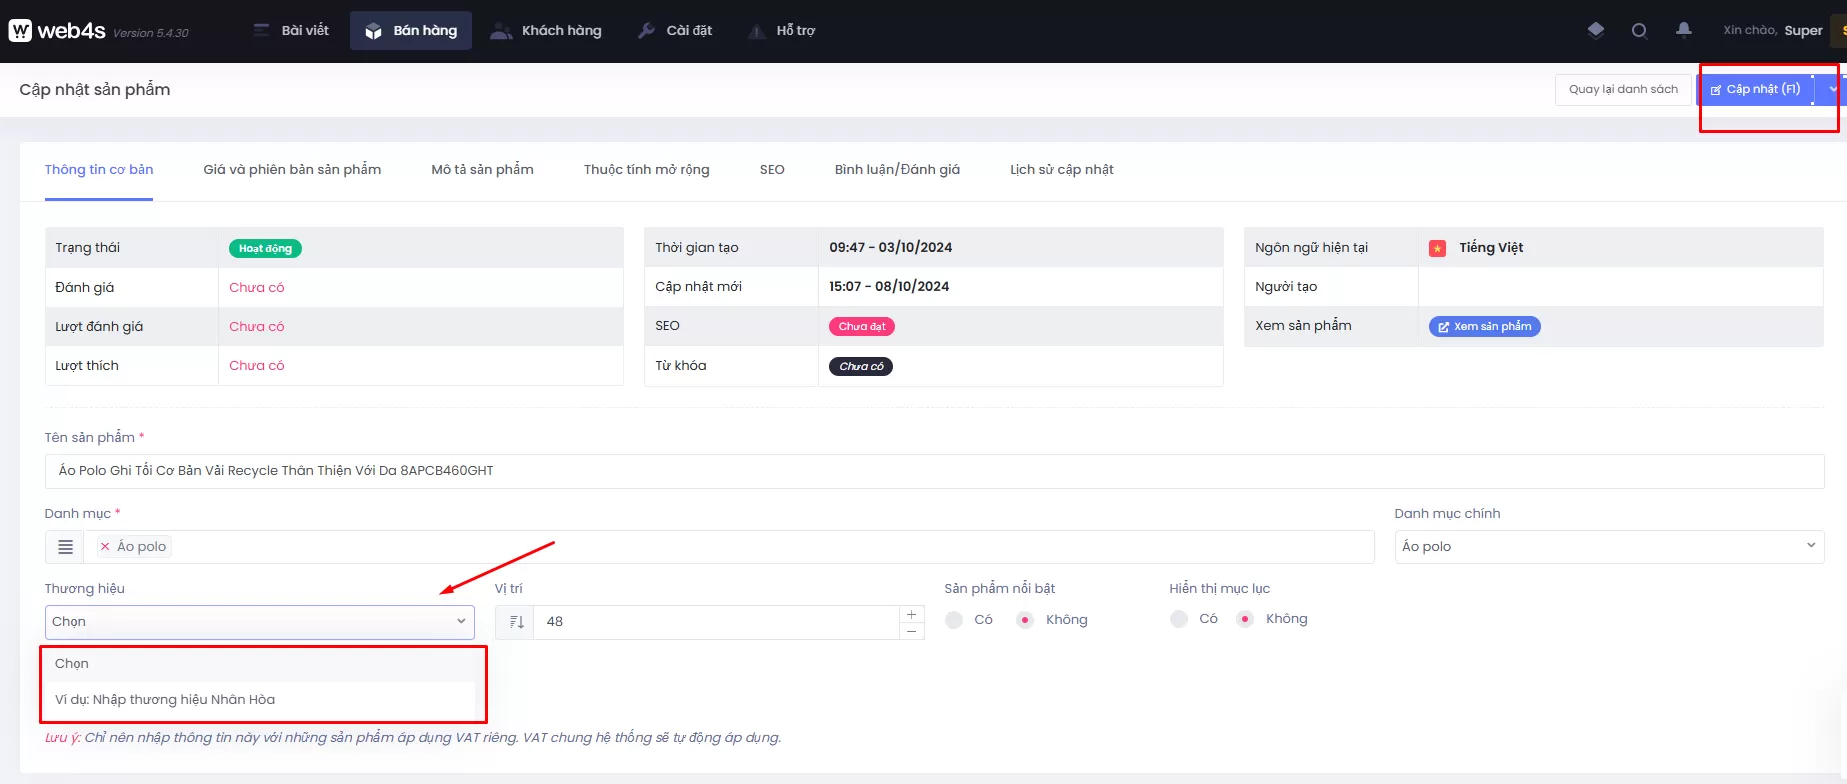Open the Thương hiệu dropdown
This screenshot has width=1847, height=784.
259,622
